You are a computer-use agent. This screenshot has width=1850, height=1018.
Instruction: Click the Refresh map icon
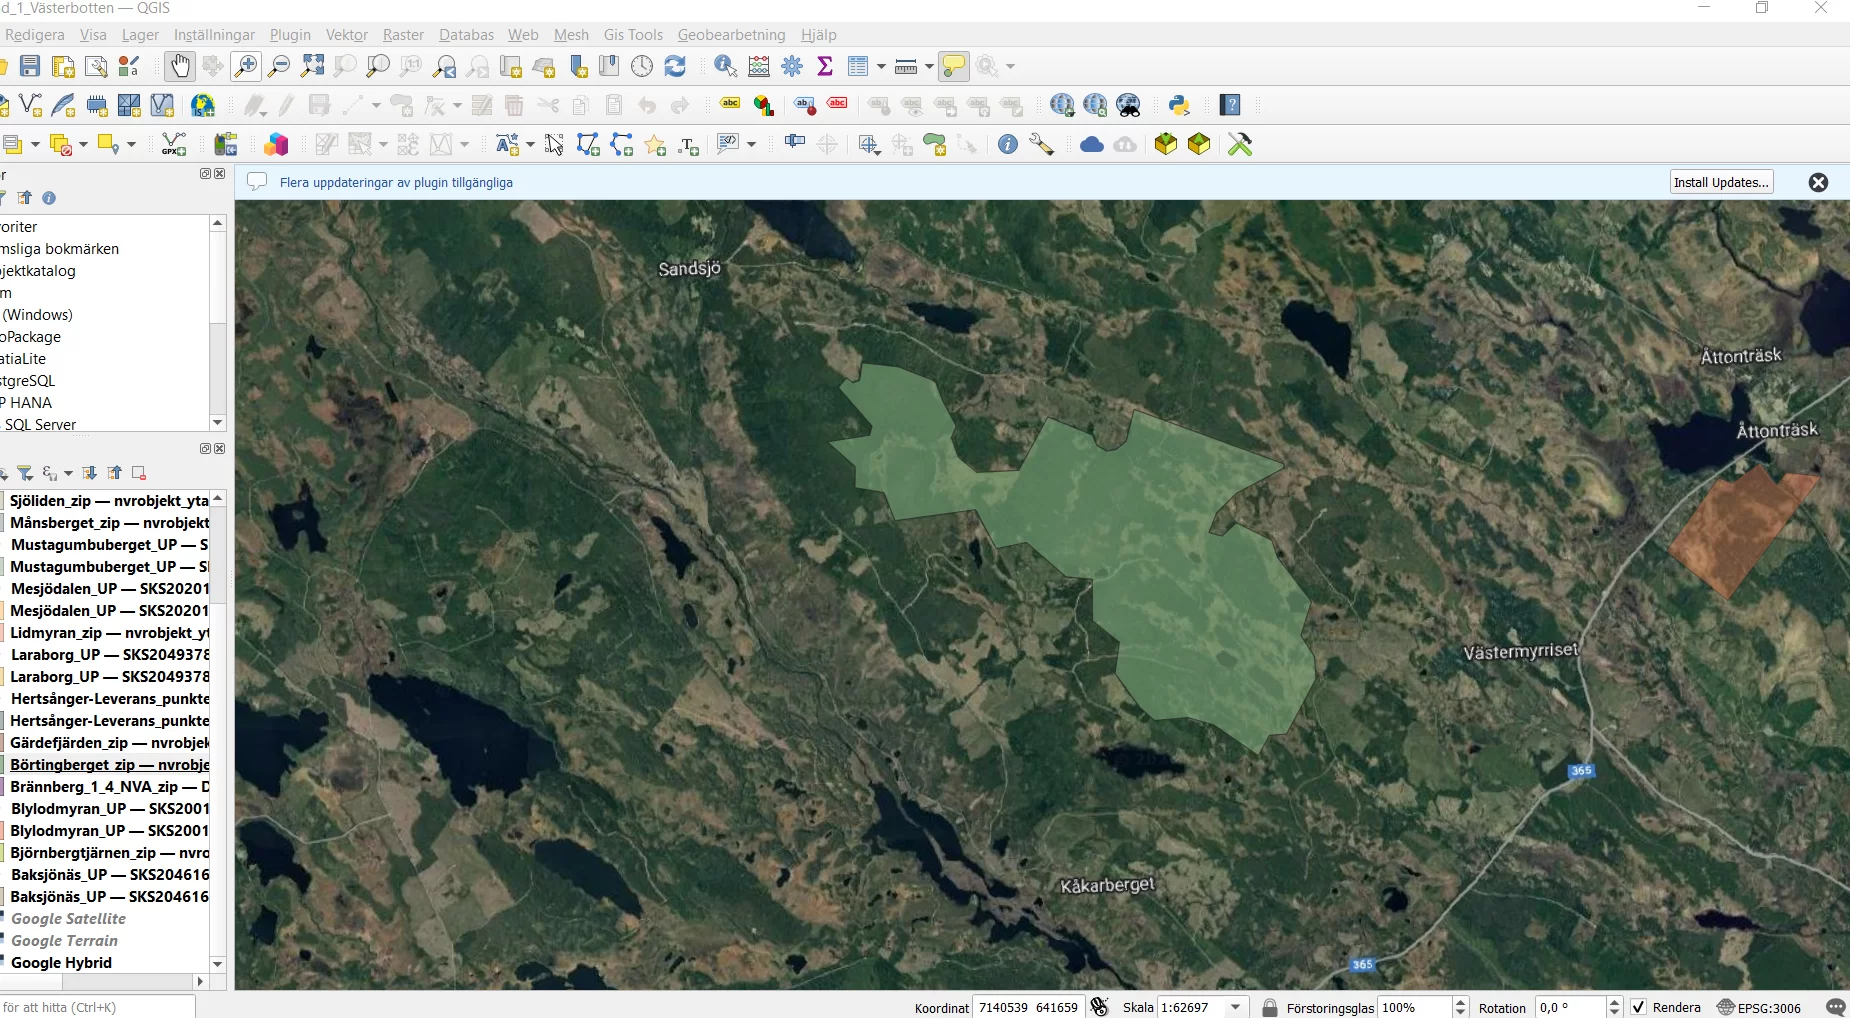pos(675,66)
